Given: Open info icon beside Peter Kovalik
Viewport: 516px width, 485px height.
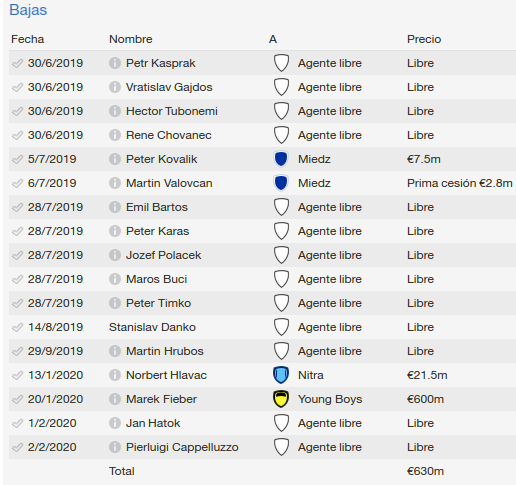Looking at the screenshot, I should tap(115, 159).
